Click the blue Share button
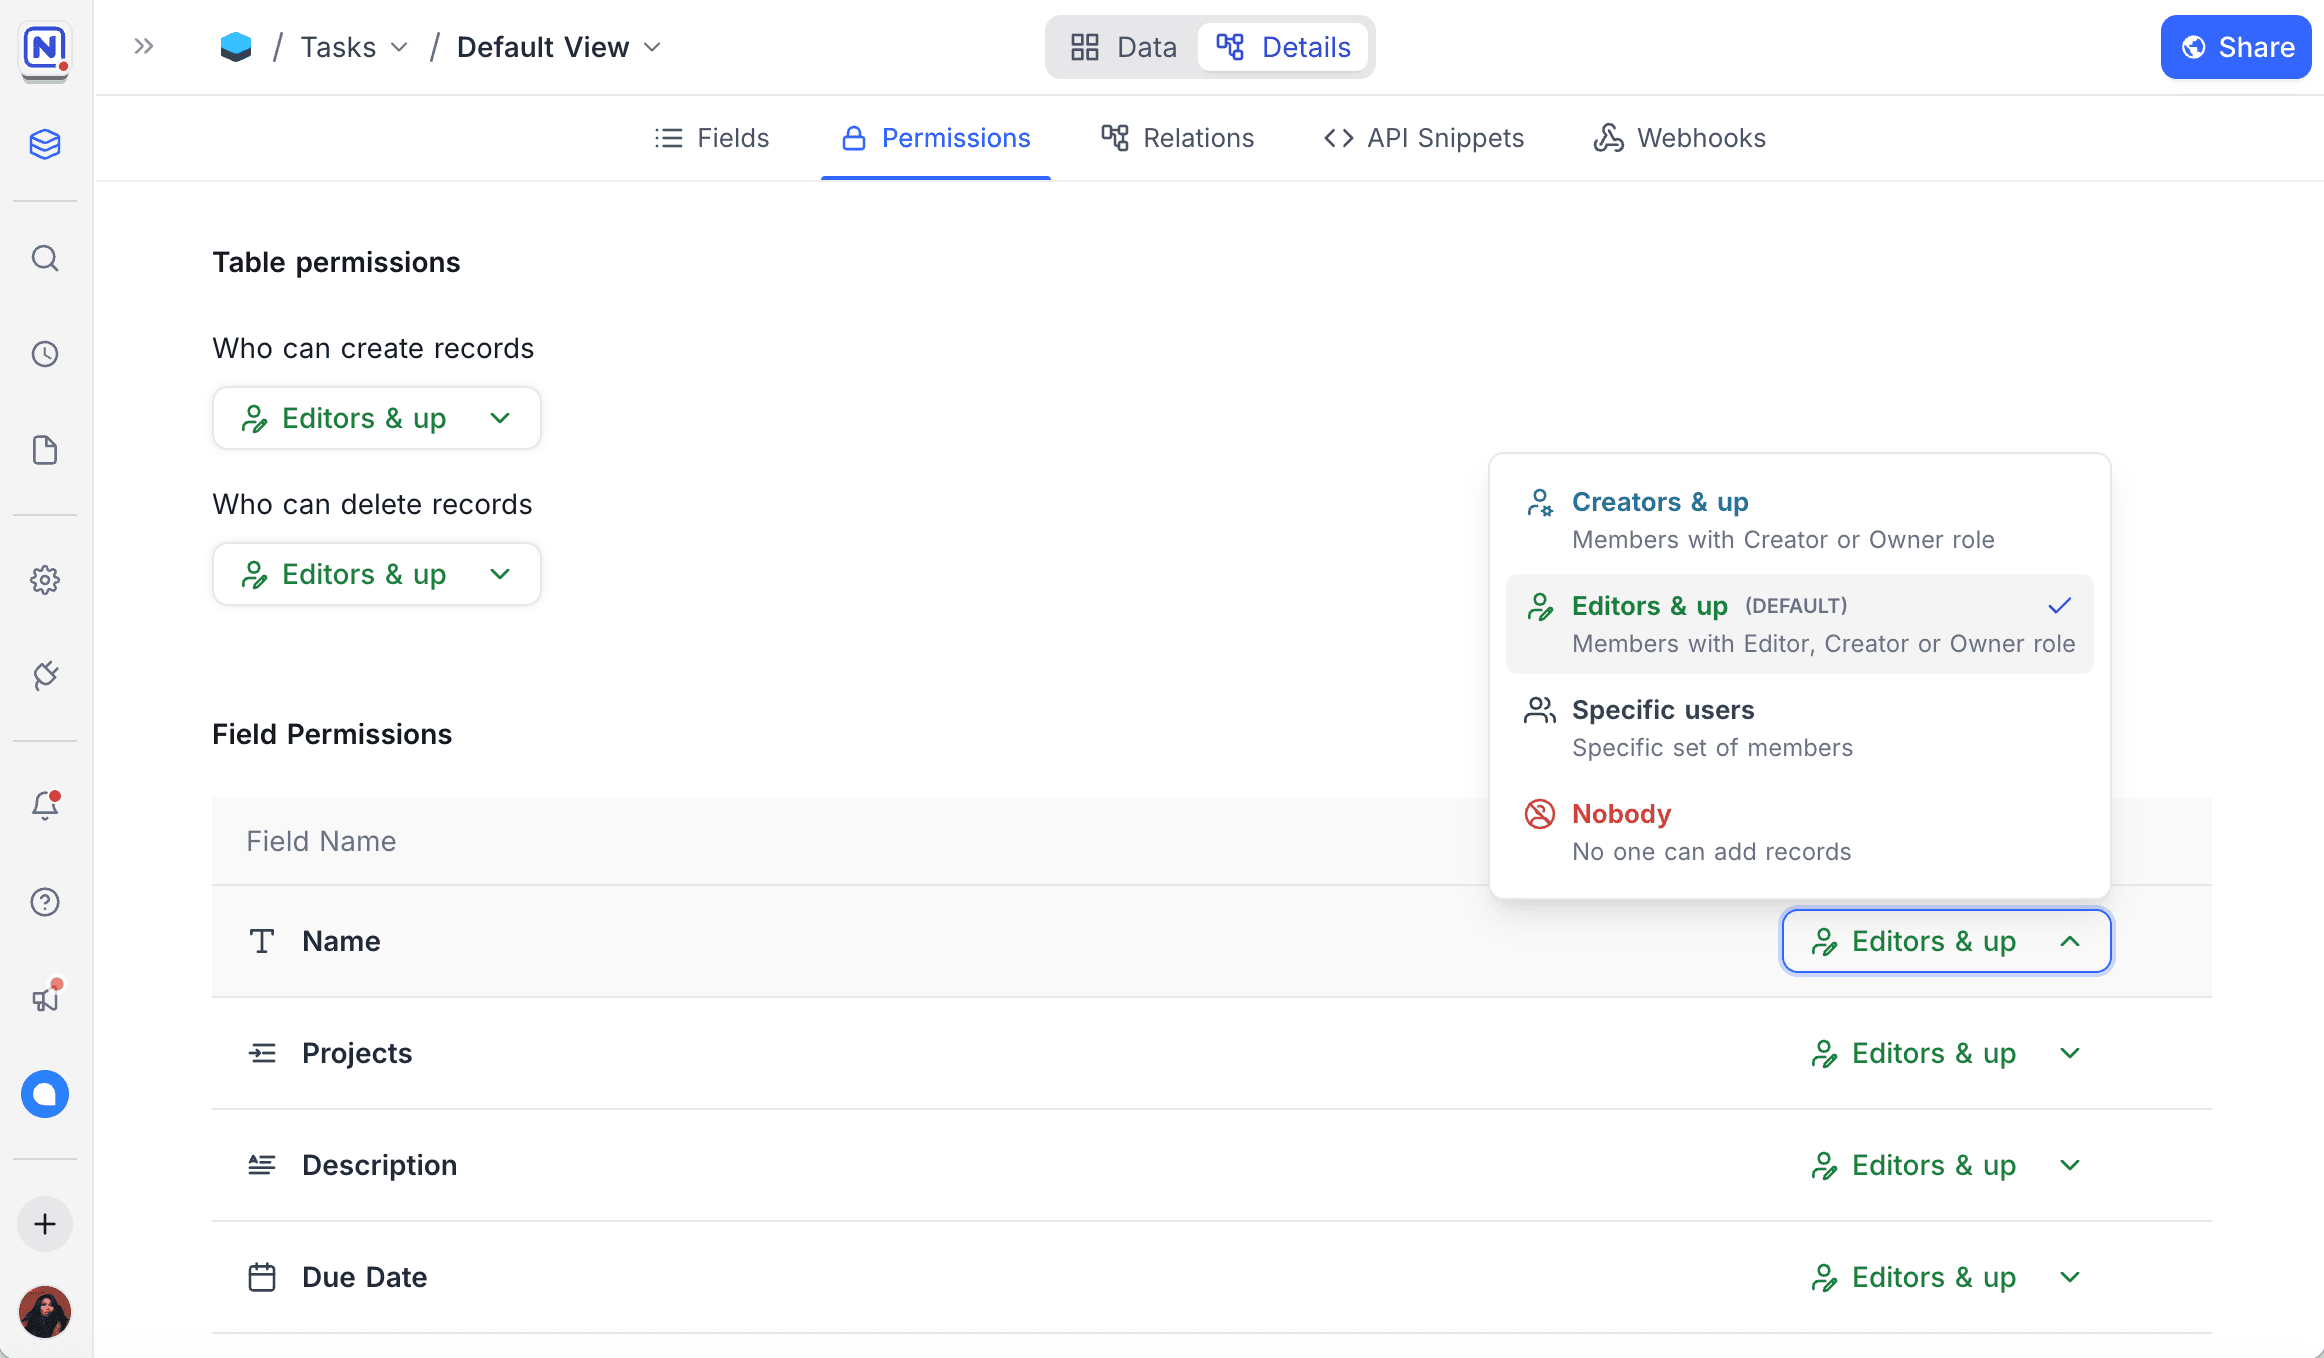 (x=2235, y=47)
